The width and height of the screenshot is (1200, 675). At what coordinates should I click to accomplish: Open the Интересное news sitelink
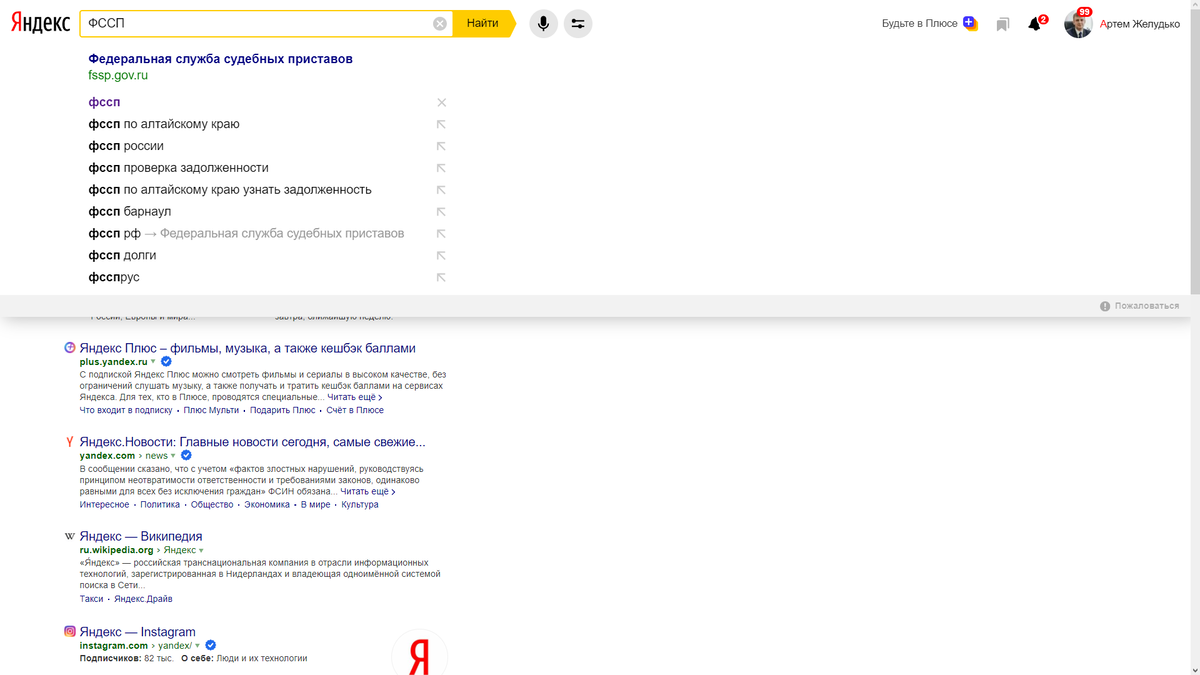(104, 504)
